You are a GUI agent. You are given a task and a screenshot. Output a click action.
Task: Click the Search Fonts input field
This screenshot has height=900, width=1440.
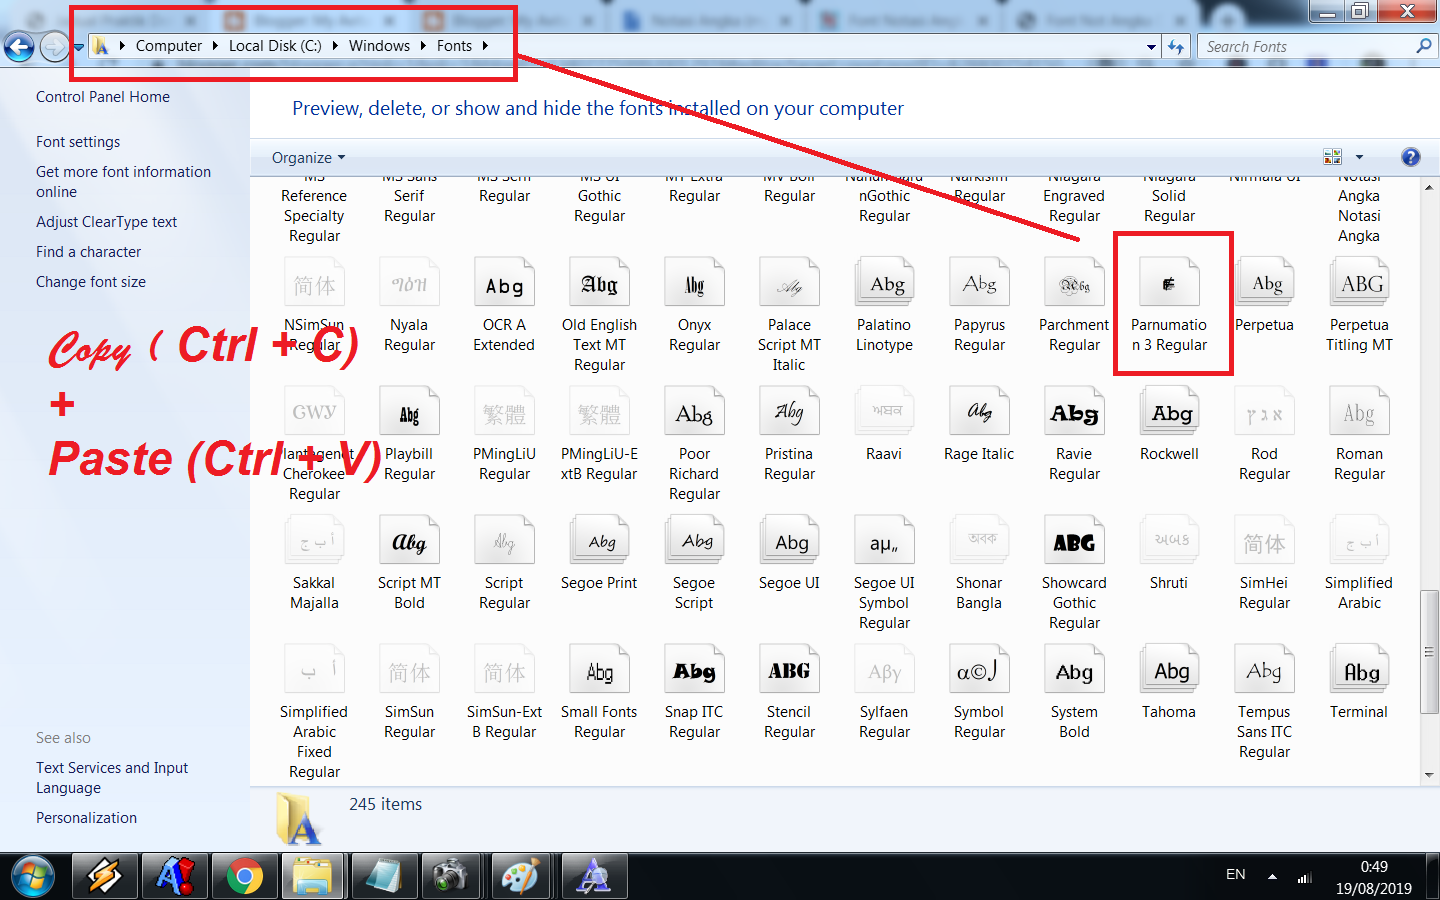1308,46
